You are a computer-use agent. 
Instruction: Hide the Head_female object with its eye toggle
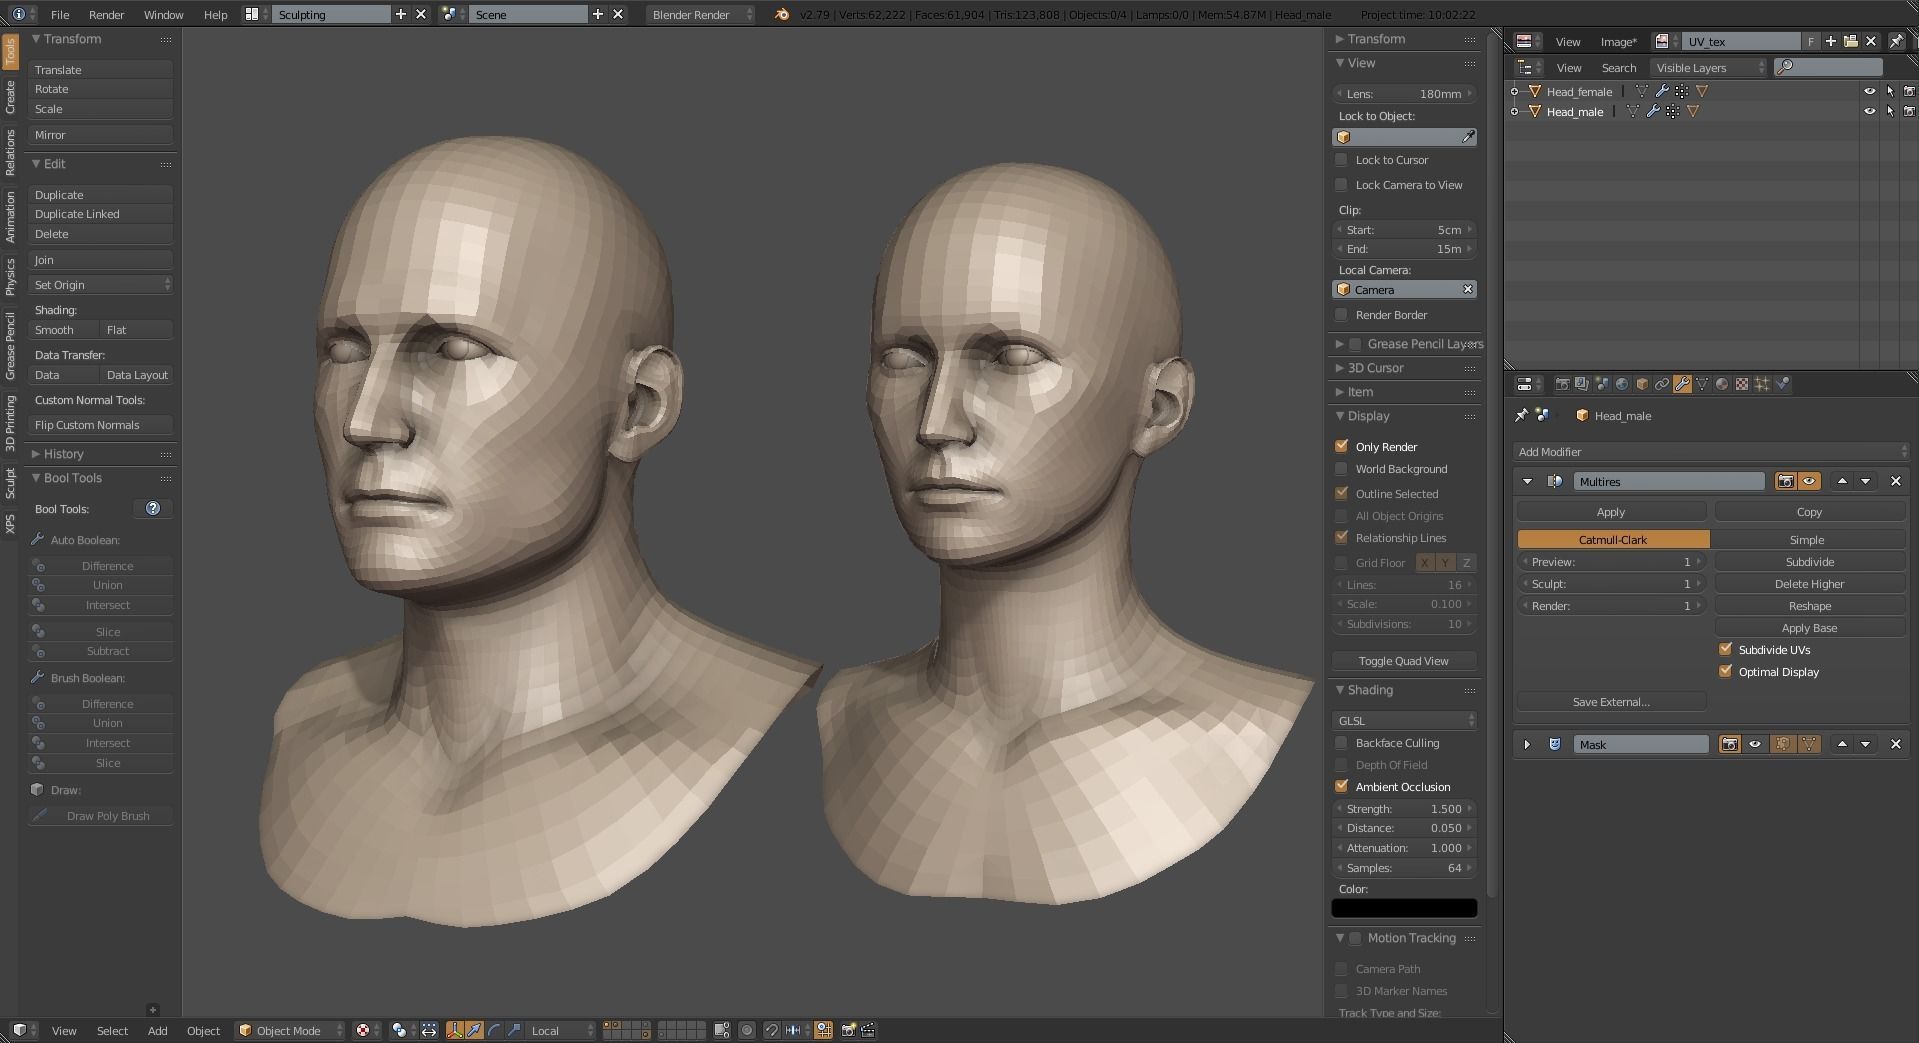[1871, 90]
